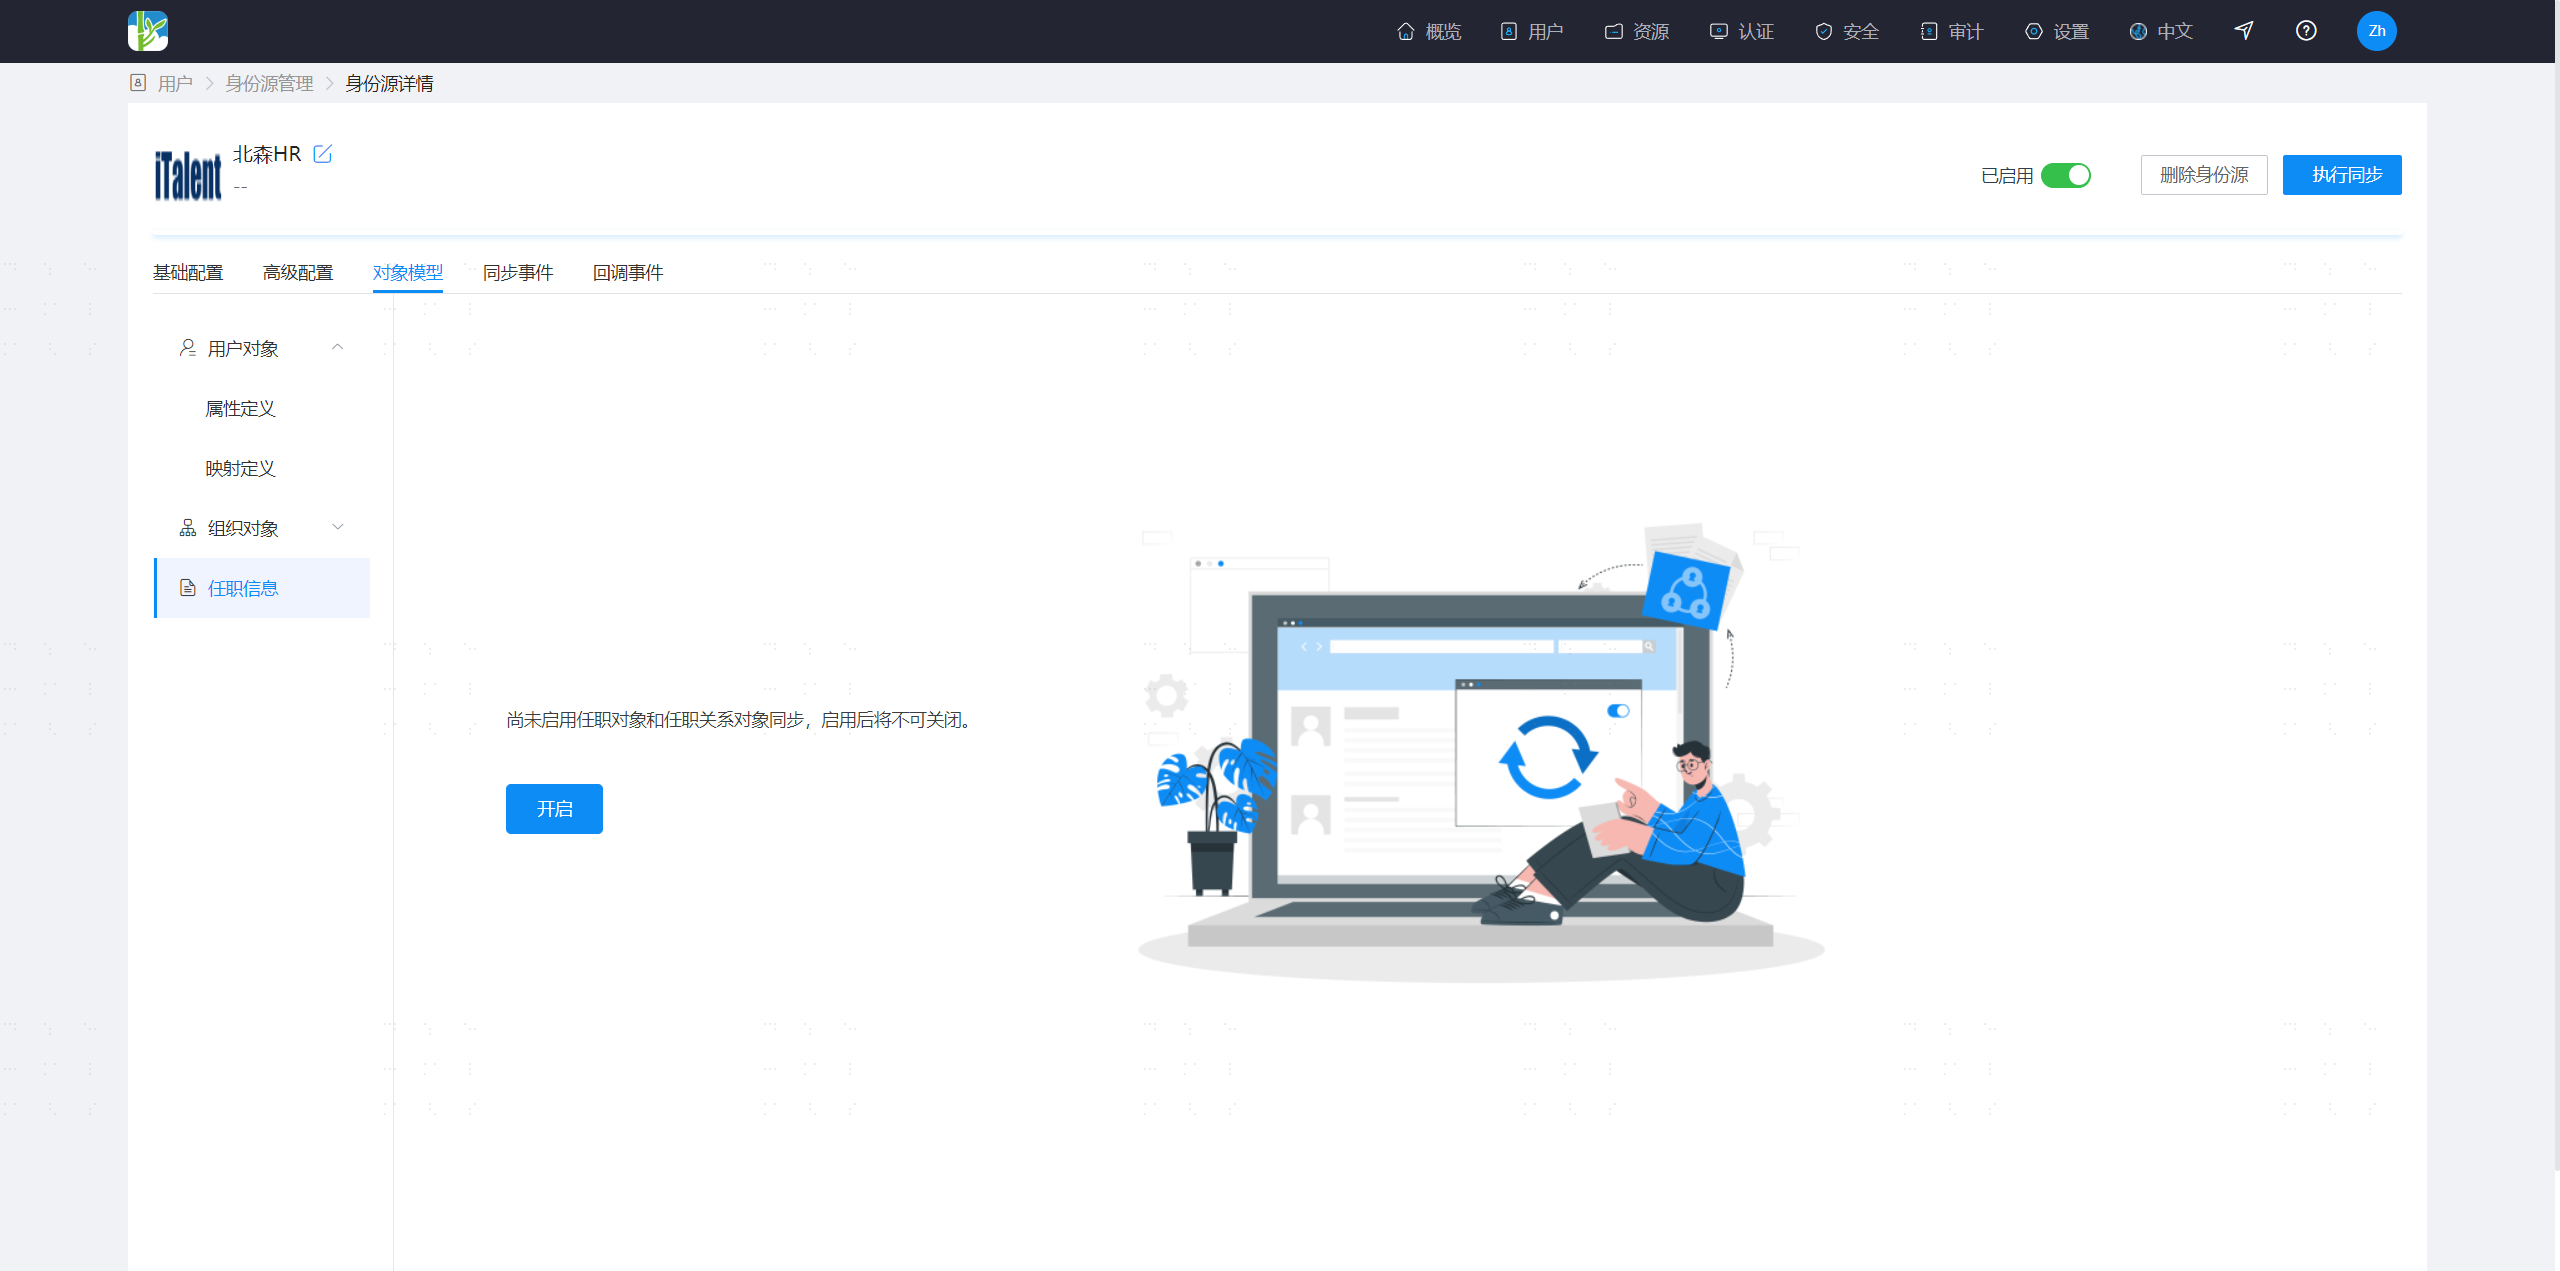Navigate to 身份源管理 breadcrumb link
The width and height of the screenshot is (2560, 1271).
pos(269,84)
